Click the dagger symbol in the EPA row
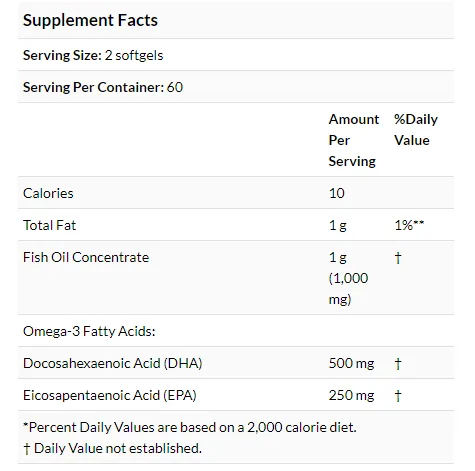This screenshot has height=471, width=475. point(398,395)
